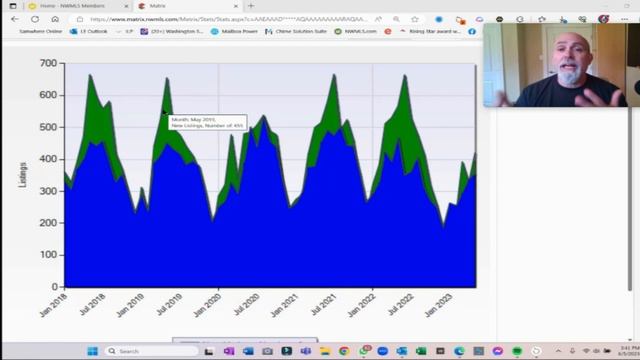The width and height of the screenshot is (640, 360).
Task: Open Mailbox Power bookmark
Action: point(235,31)
